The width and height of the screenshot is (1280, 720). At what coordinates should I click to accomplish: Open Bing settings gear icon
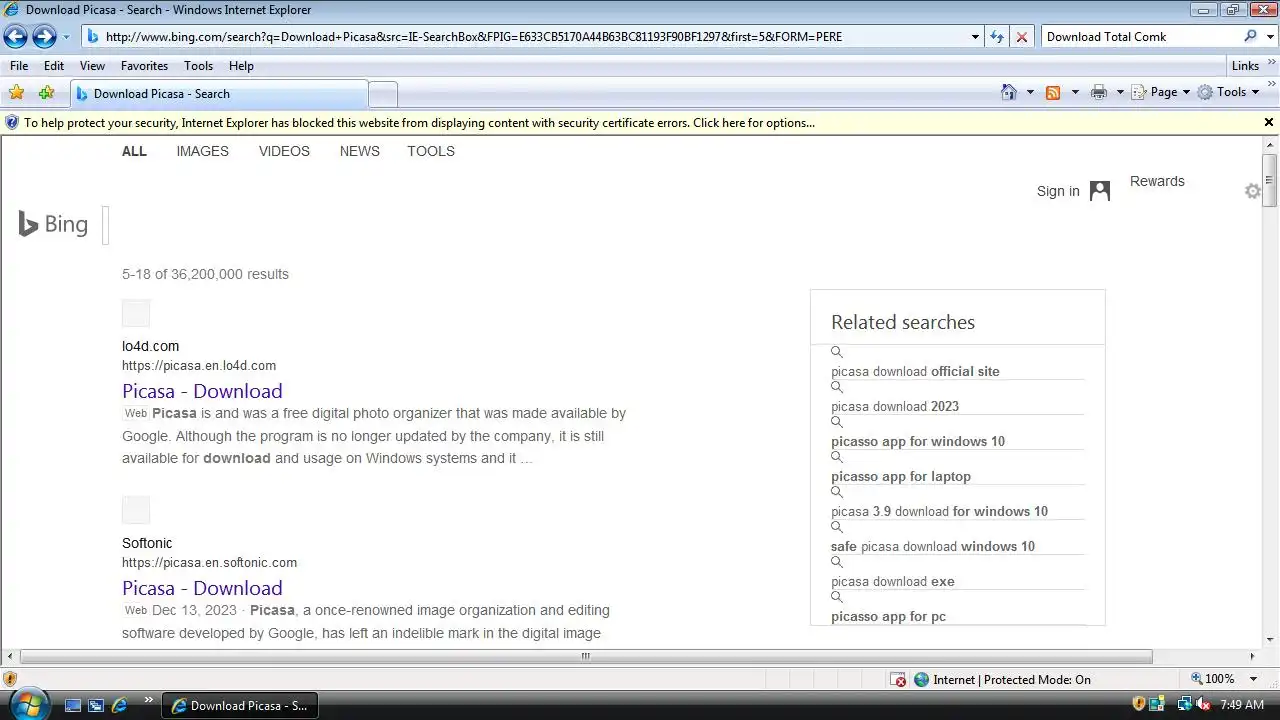(x=1252, y=191)
